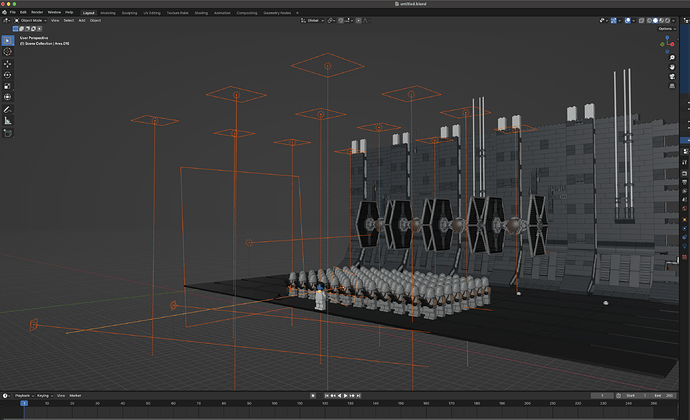This screenshot has height=420, width=690.
Task: Add a new workspace with plus
Action: point(297,13)
